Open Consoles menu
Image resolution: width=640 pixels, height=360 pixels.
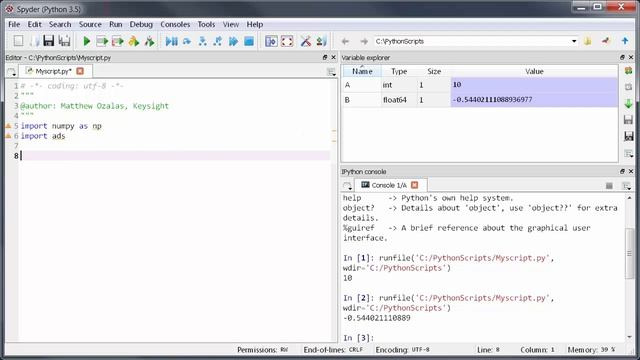[x=175, y=24]
